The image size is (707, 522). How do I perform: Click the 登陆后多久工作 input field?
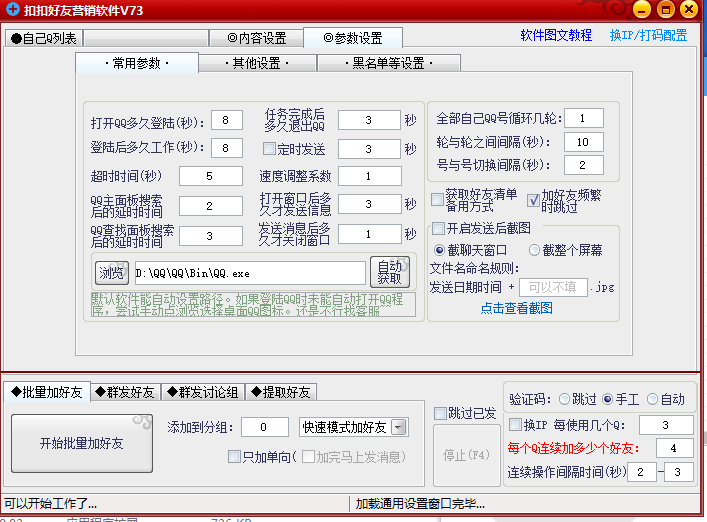[226, 148]
